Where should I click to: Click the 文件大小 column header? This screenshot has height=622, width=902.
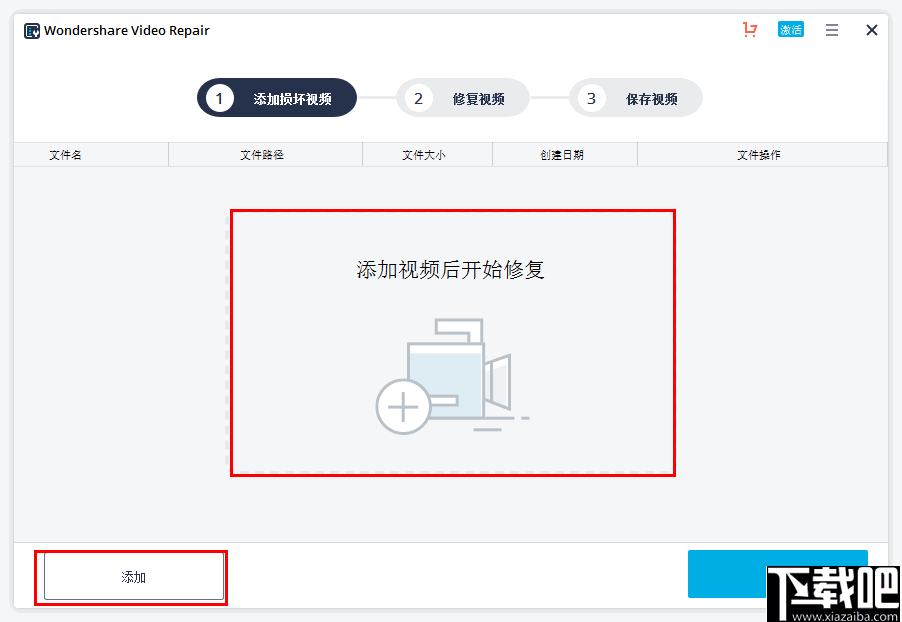click(x=427, y=154)
